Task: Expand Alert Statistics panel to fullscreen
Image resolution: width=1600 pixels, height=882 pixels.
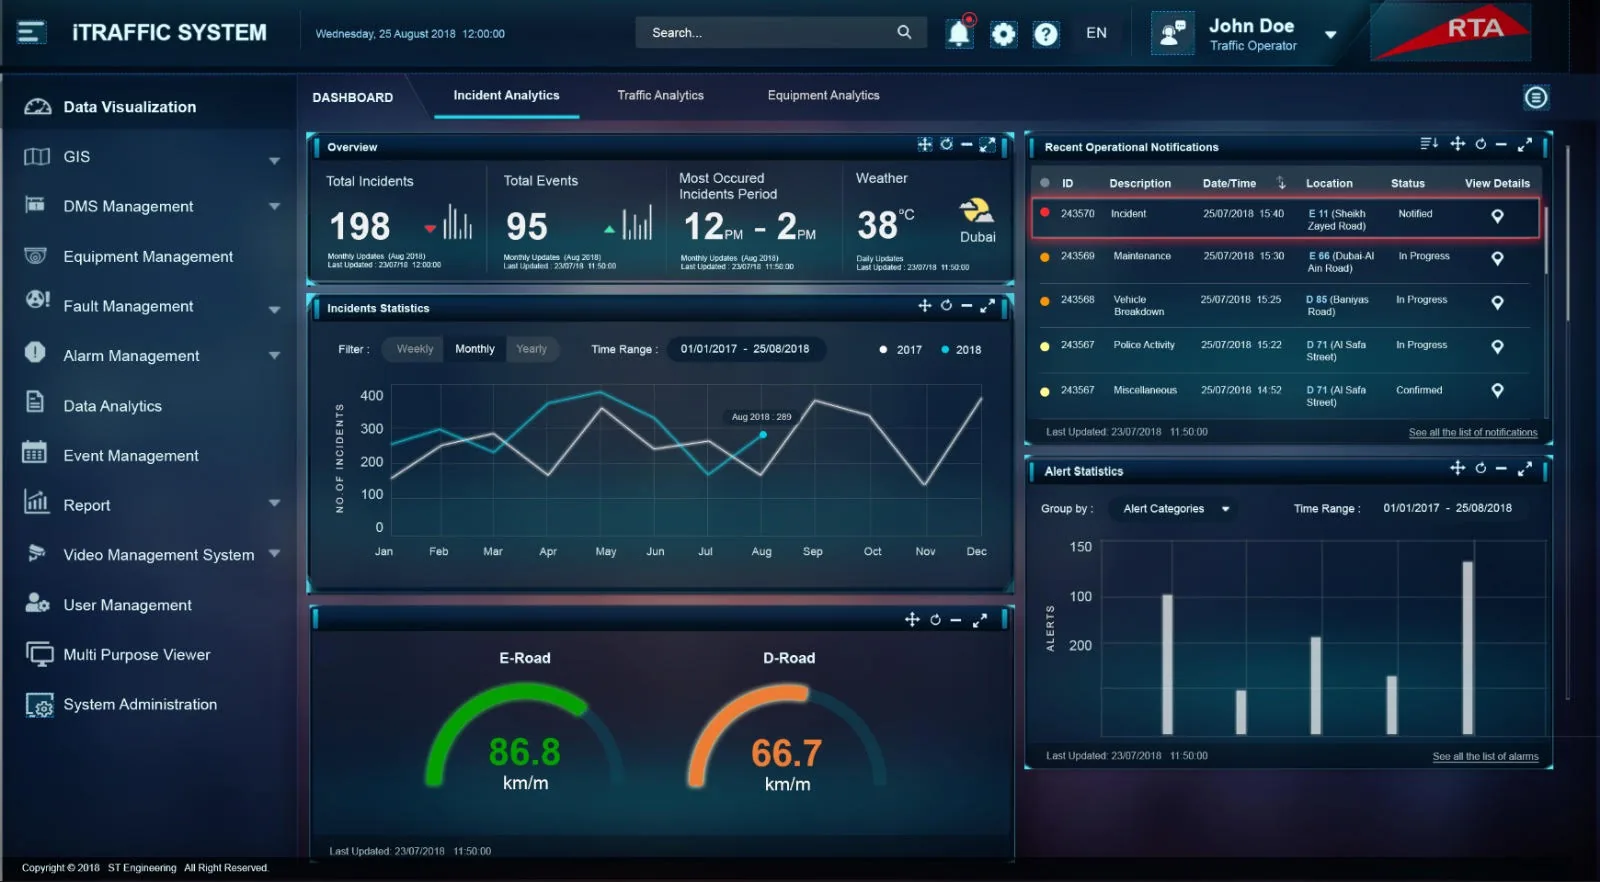Action: tap(1525, 468)
